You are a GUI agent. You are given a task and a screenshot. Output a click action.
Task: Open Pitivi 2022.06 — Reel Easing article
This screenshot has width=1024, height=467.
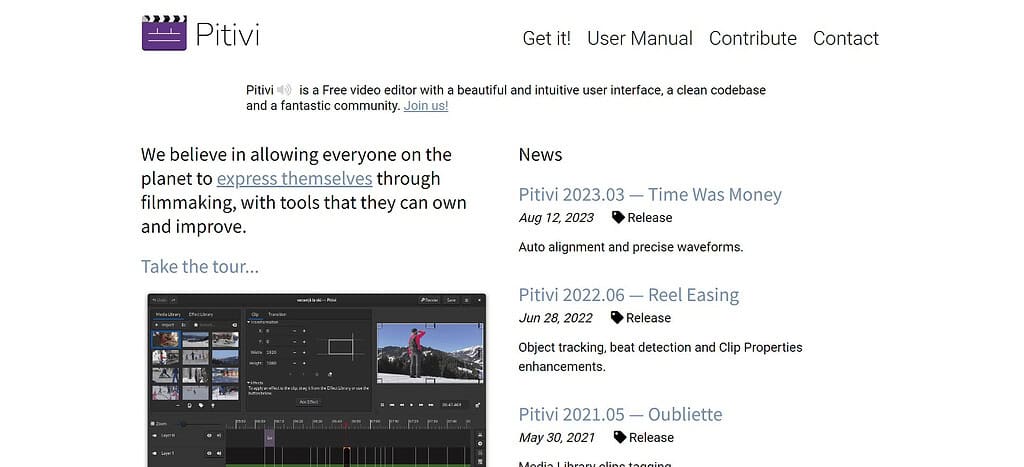[629, 295]
